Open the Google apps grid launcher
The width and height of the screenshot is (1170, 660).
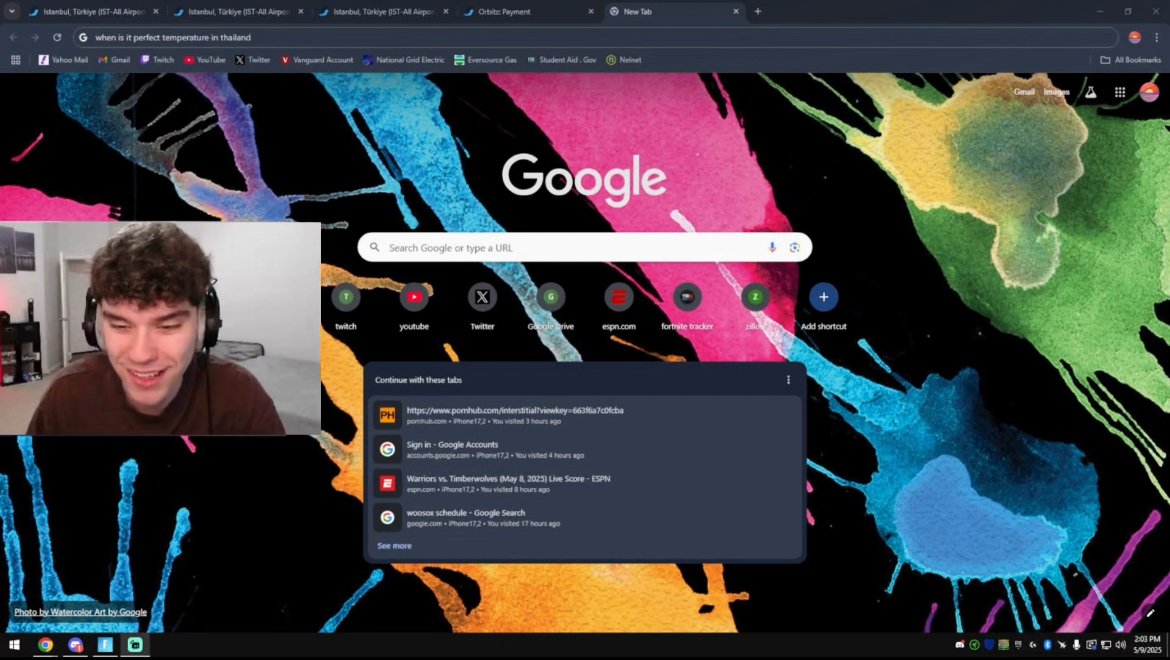[1119, 92]
